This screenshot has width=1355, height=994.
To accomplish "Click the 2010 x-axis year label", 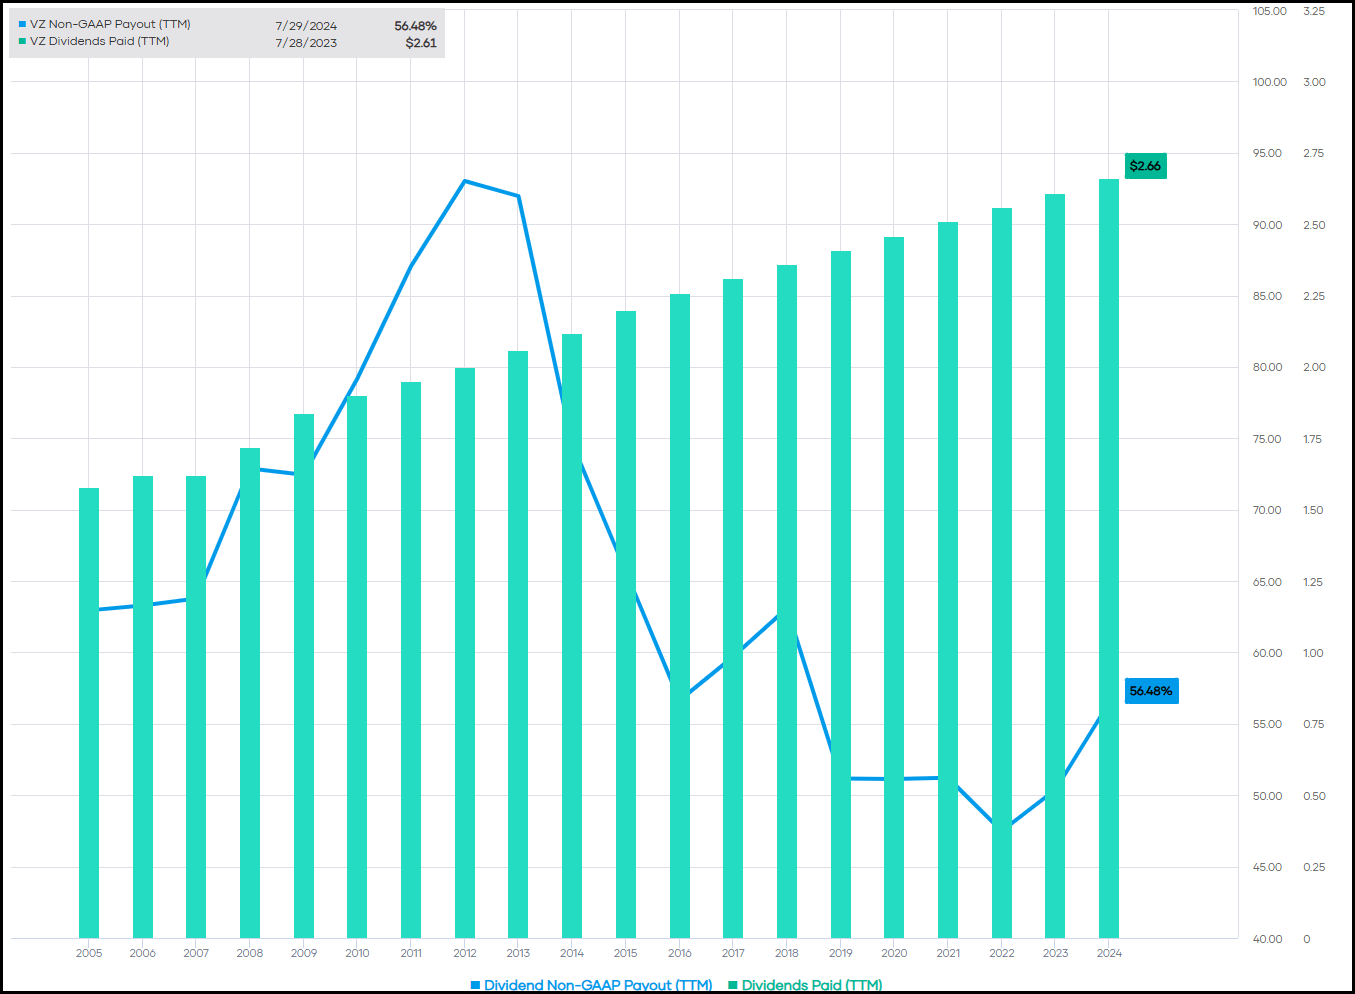I will pos(357,953).
